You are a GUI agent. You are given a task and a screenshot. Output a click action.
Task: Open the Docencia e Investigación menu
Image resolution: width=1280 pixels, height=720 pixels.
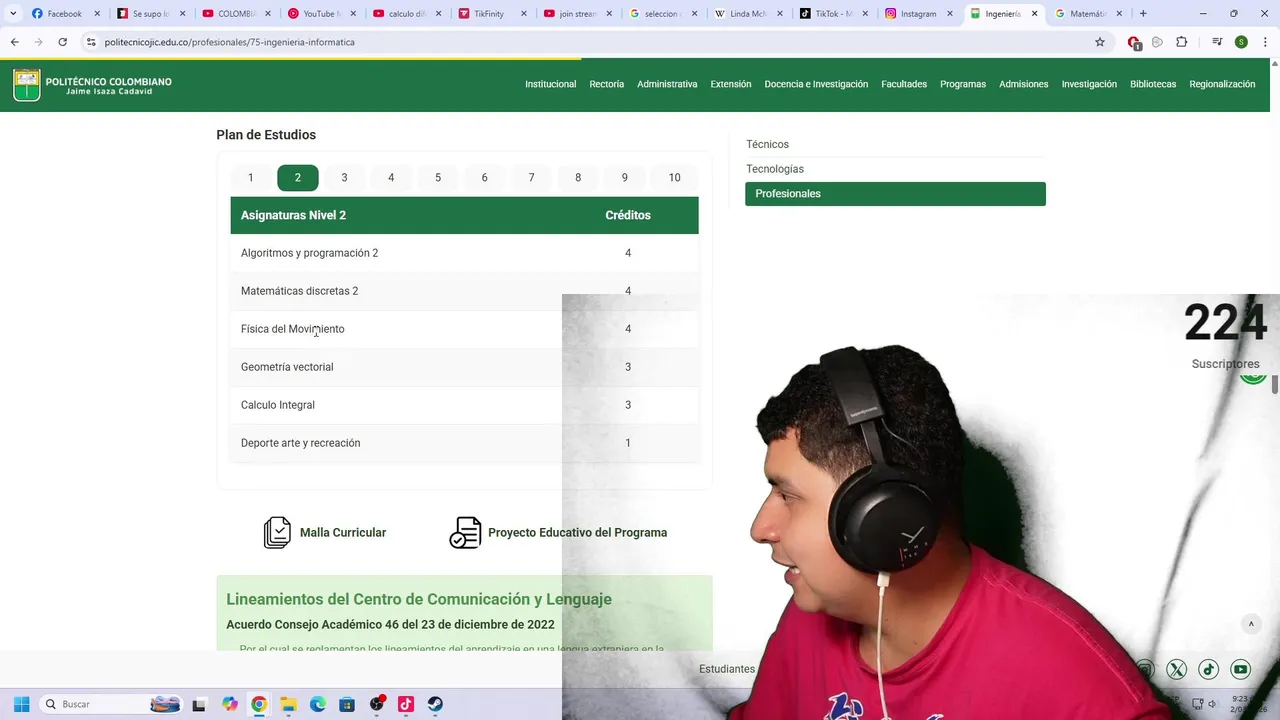pyautogui.click(x=816, y=84)
